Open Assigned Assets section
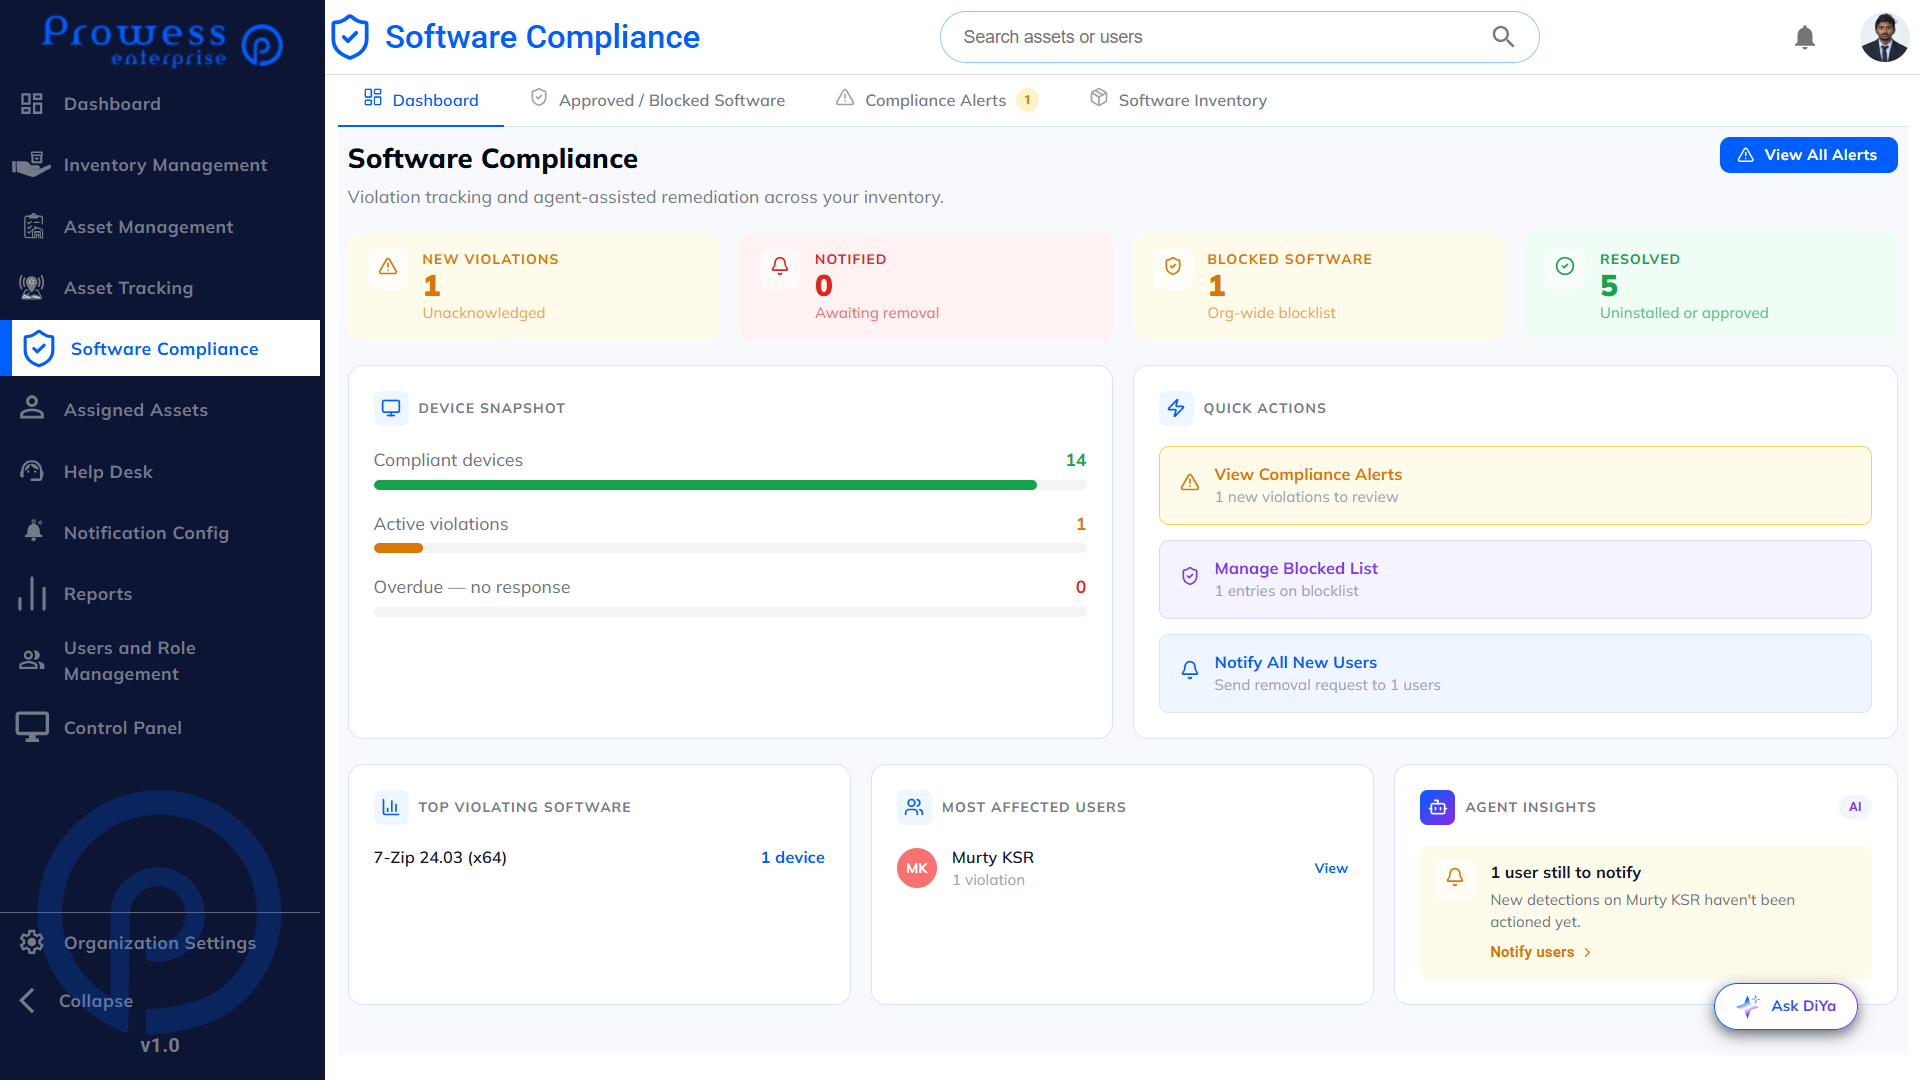Image resolution: width=1920 pixels, height=1080 pixels. click(160, 410)
